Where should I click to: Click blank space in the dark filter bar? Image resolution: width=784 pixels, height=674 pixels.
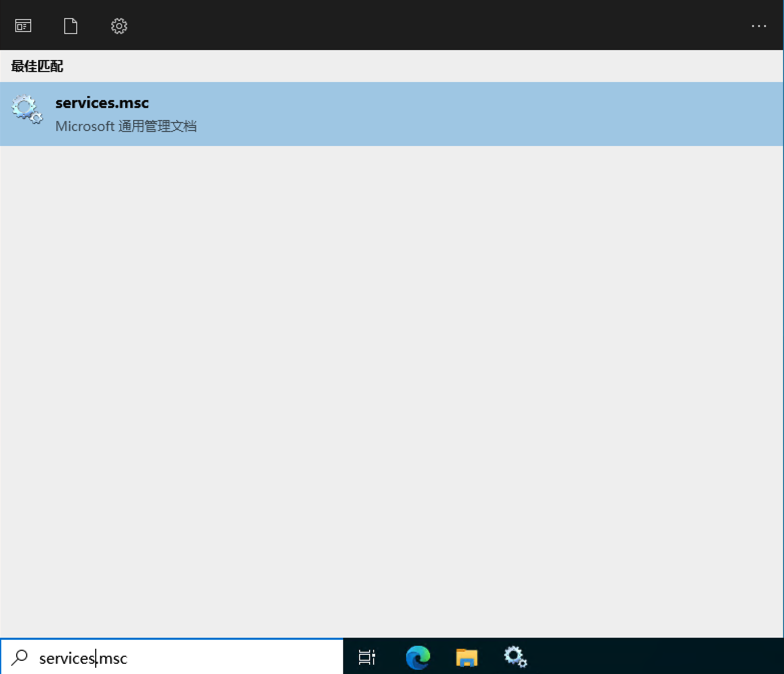point(430,26)
